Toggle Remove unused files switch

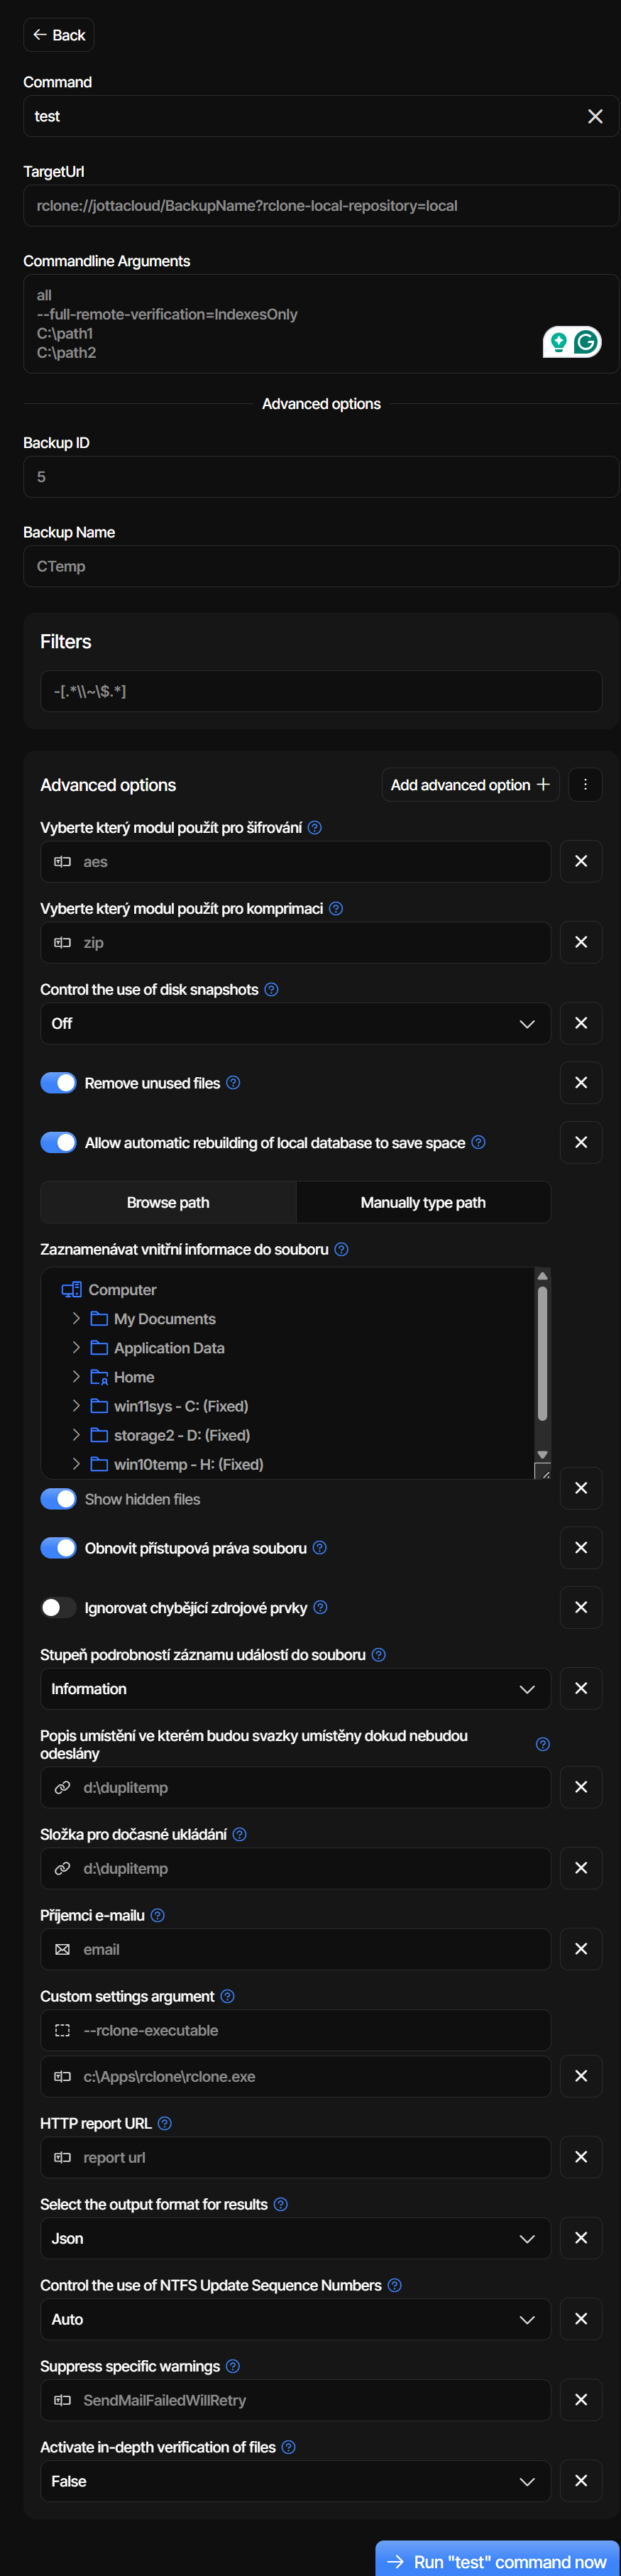click(59, 1083)
